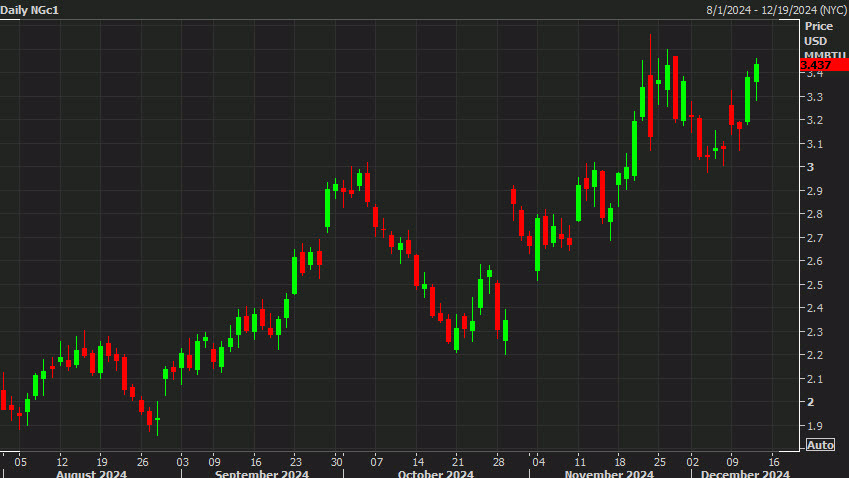Select the August 2024 month label
Image resolution: width=849 pixels, height=478 pixels.
tap(92, 474)
